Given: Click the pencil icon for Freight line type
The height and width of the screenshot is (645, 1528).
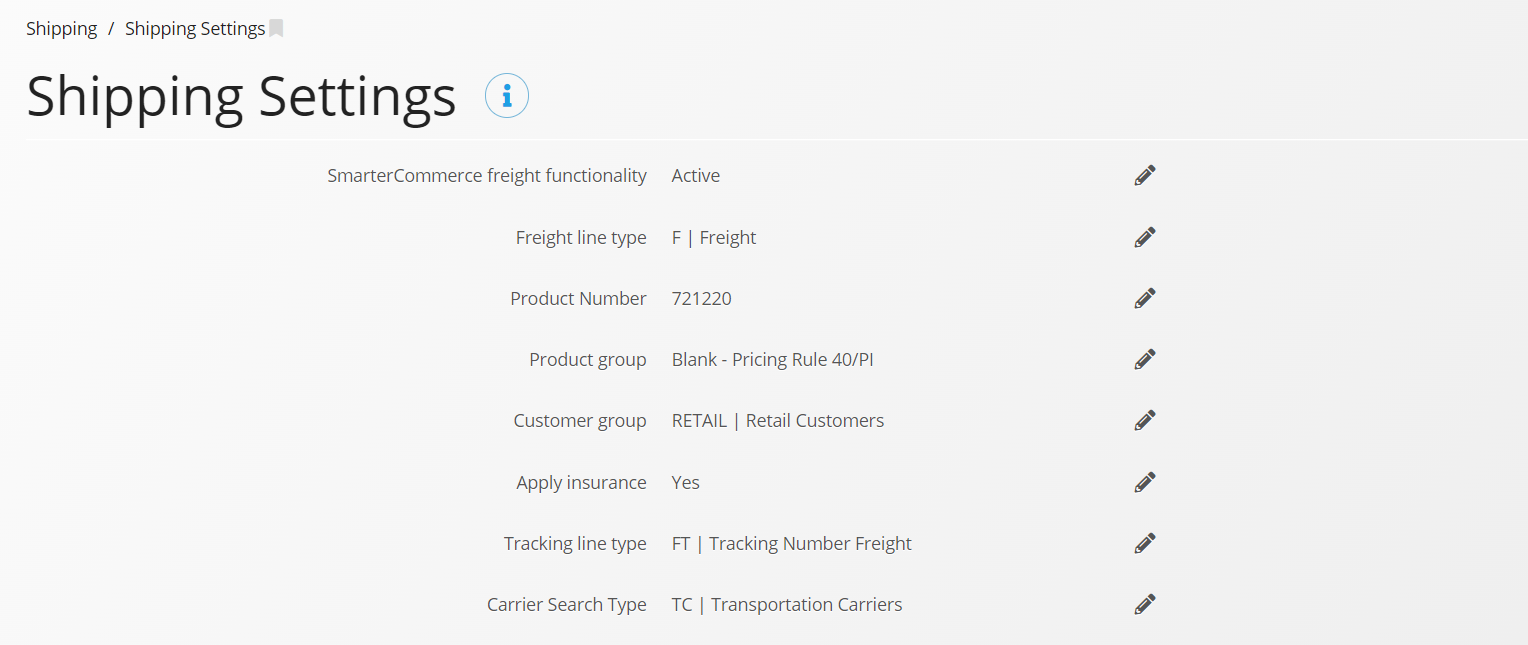Looking at the screenshot, I should coord(1145,237).
